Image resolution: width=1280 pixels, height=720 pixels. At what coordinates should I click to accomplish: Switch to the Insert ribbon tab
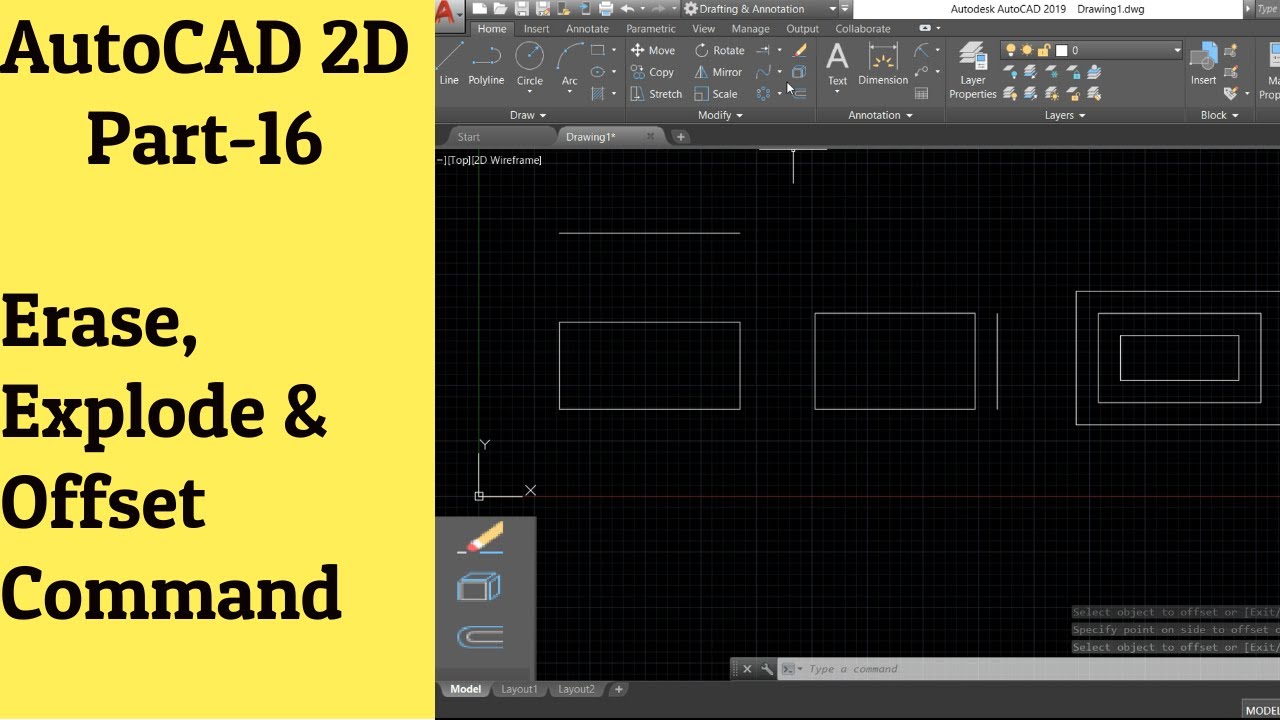pyautogui.click(x=537, y=29)
